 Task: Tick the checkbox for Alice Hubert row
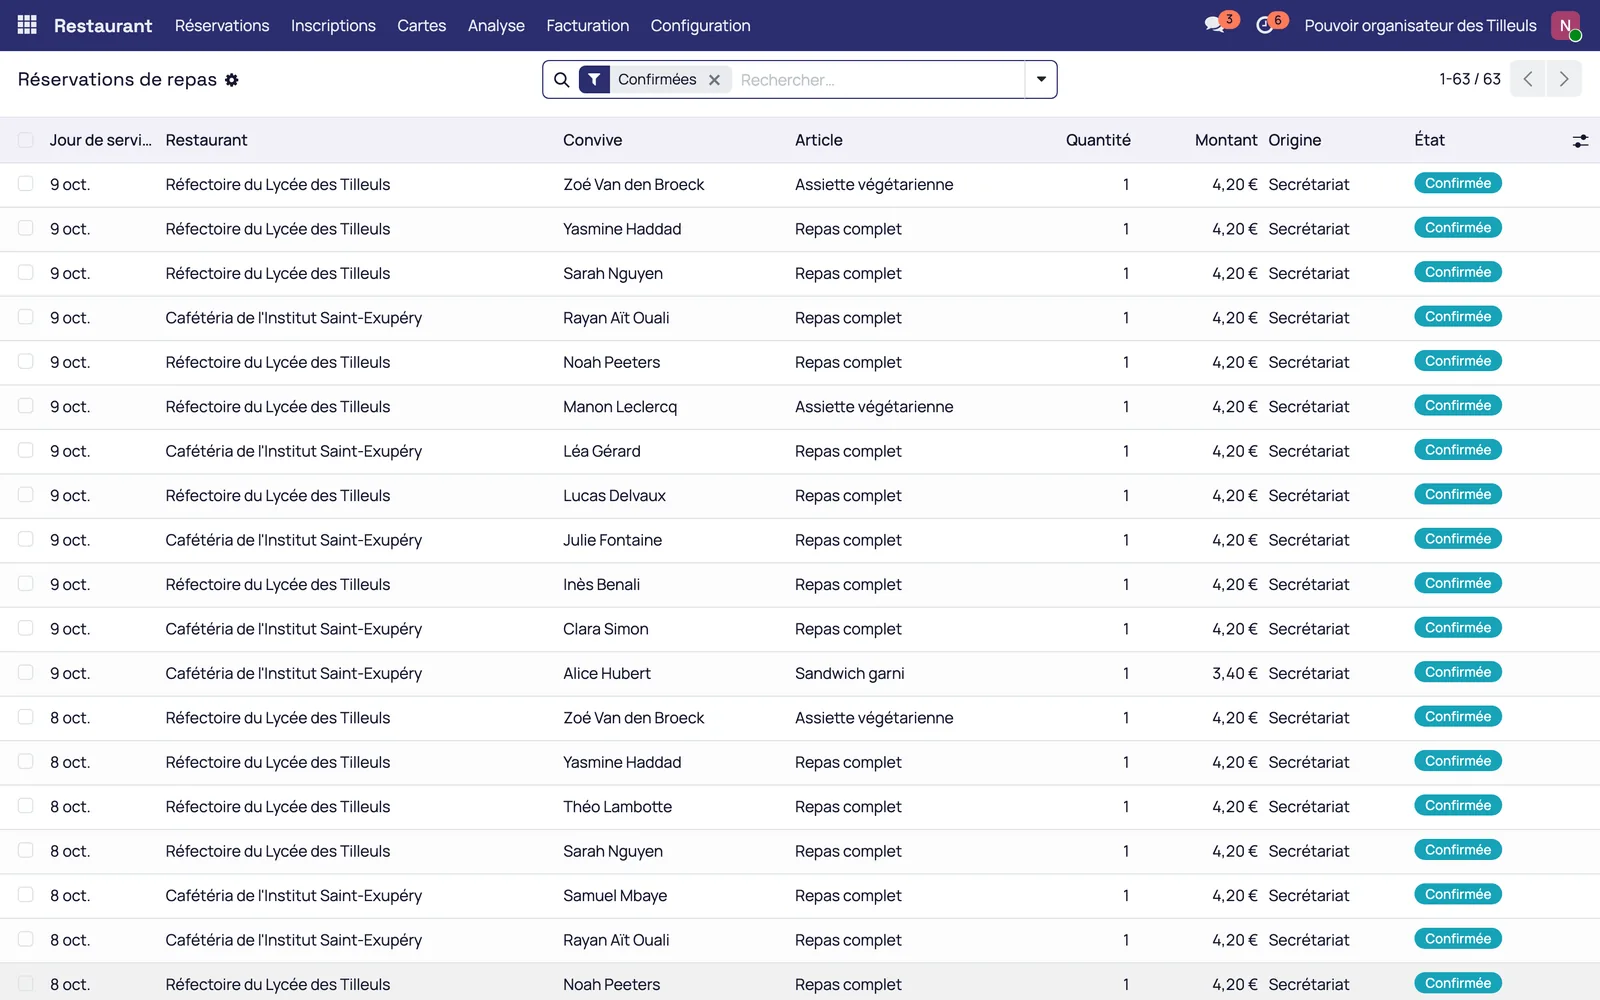pos(26,673)
